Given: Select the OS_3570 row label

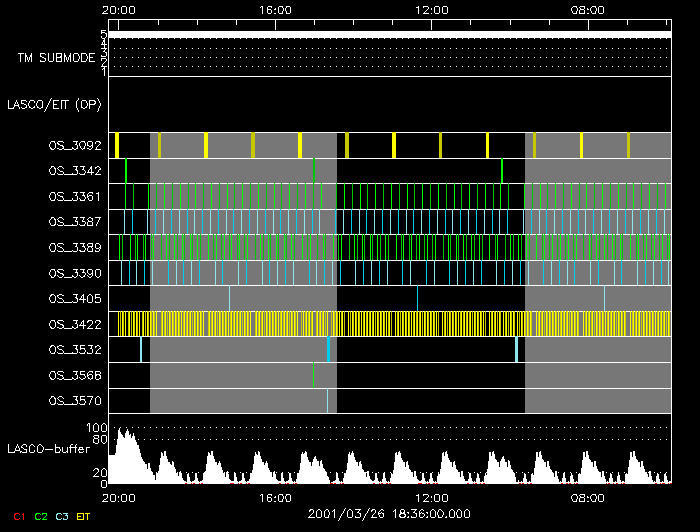Looking at the screenshot, I should click(74, 401).
